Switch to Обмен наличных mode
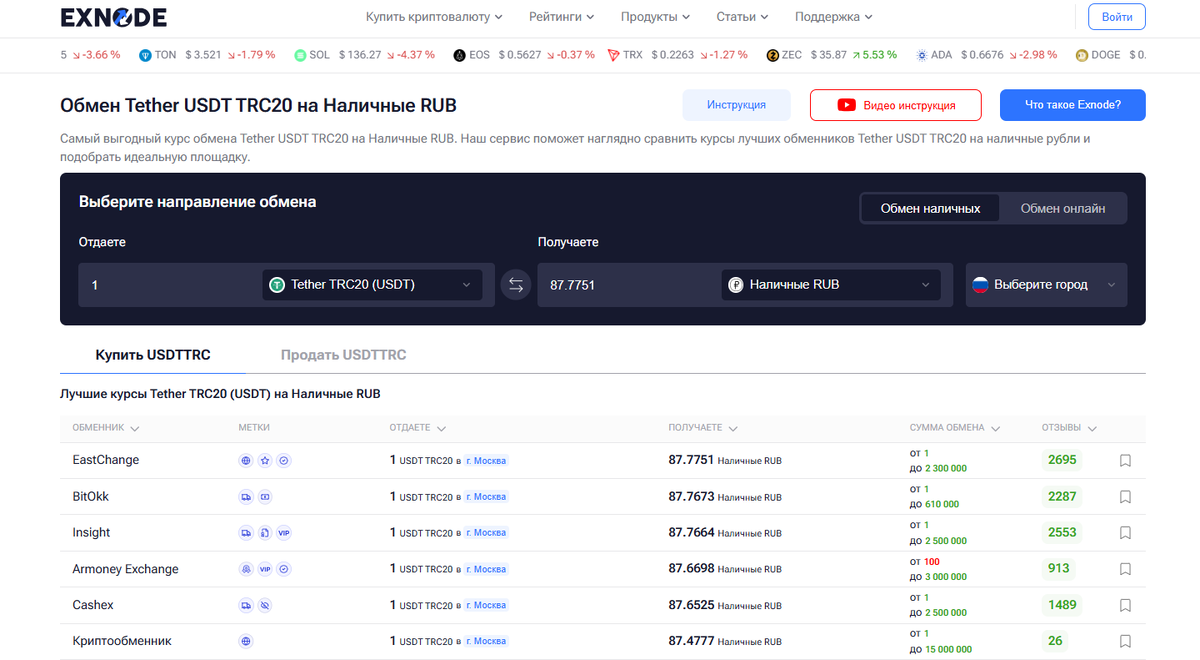The height and width of the screenshot is (660, 1200). (x=930, y=209)
